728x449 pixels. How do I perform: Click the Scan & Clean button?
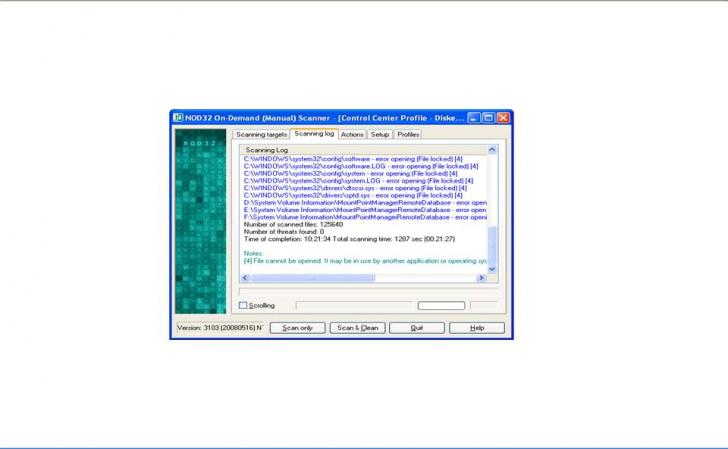coord(358,328)
